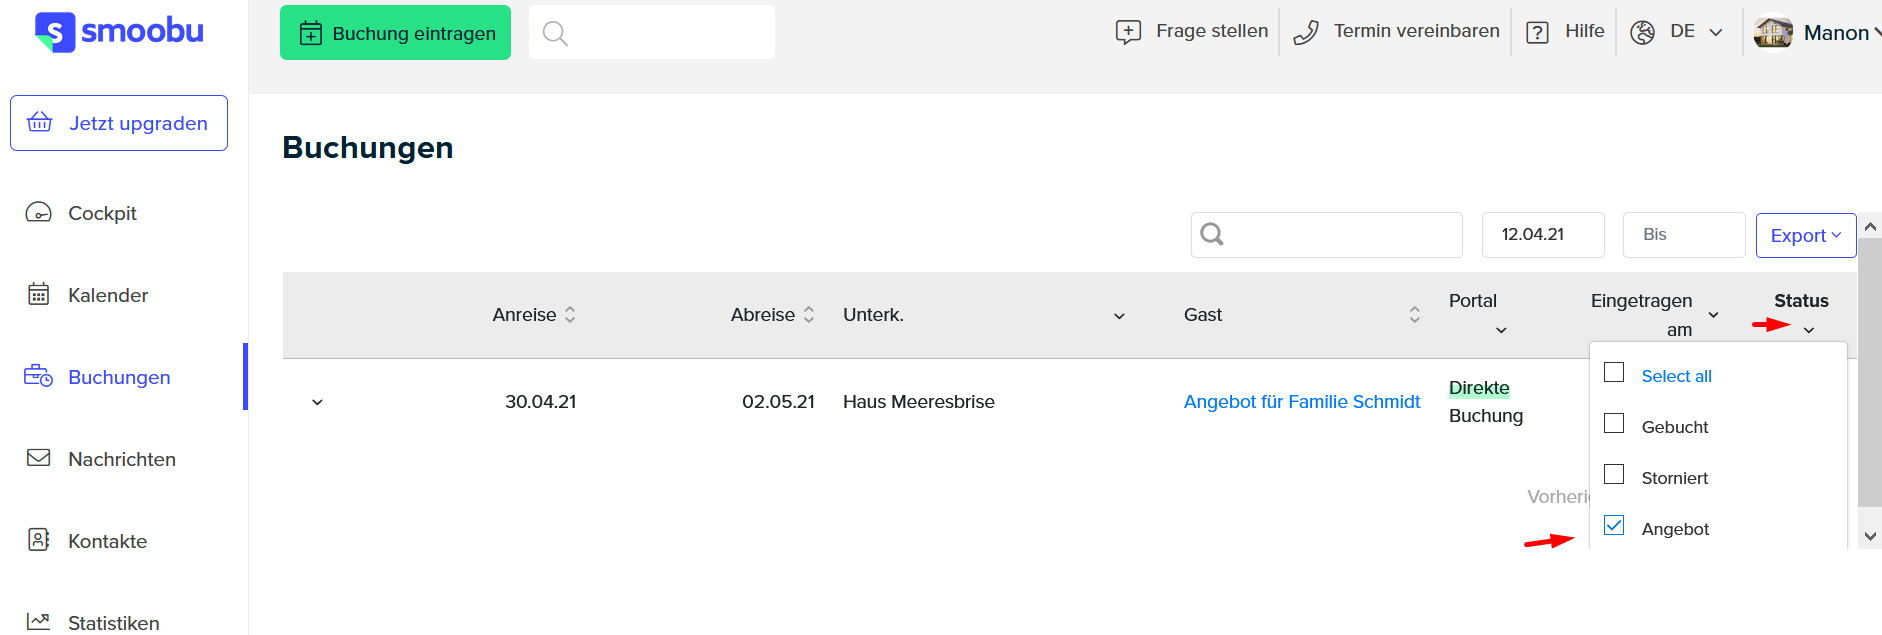This screenshot has width=1882, height=635.
Task: Open Nachrichten in the sidebar
Action: point(122,459)
